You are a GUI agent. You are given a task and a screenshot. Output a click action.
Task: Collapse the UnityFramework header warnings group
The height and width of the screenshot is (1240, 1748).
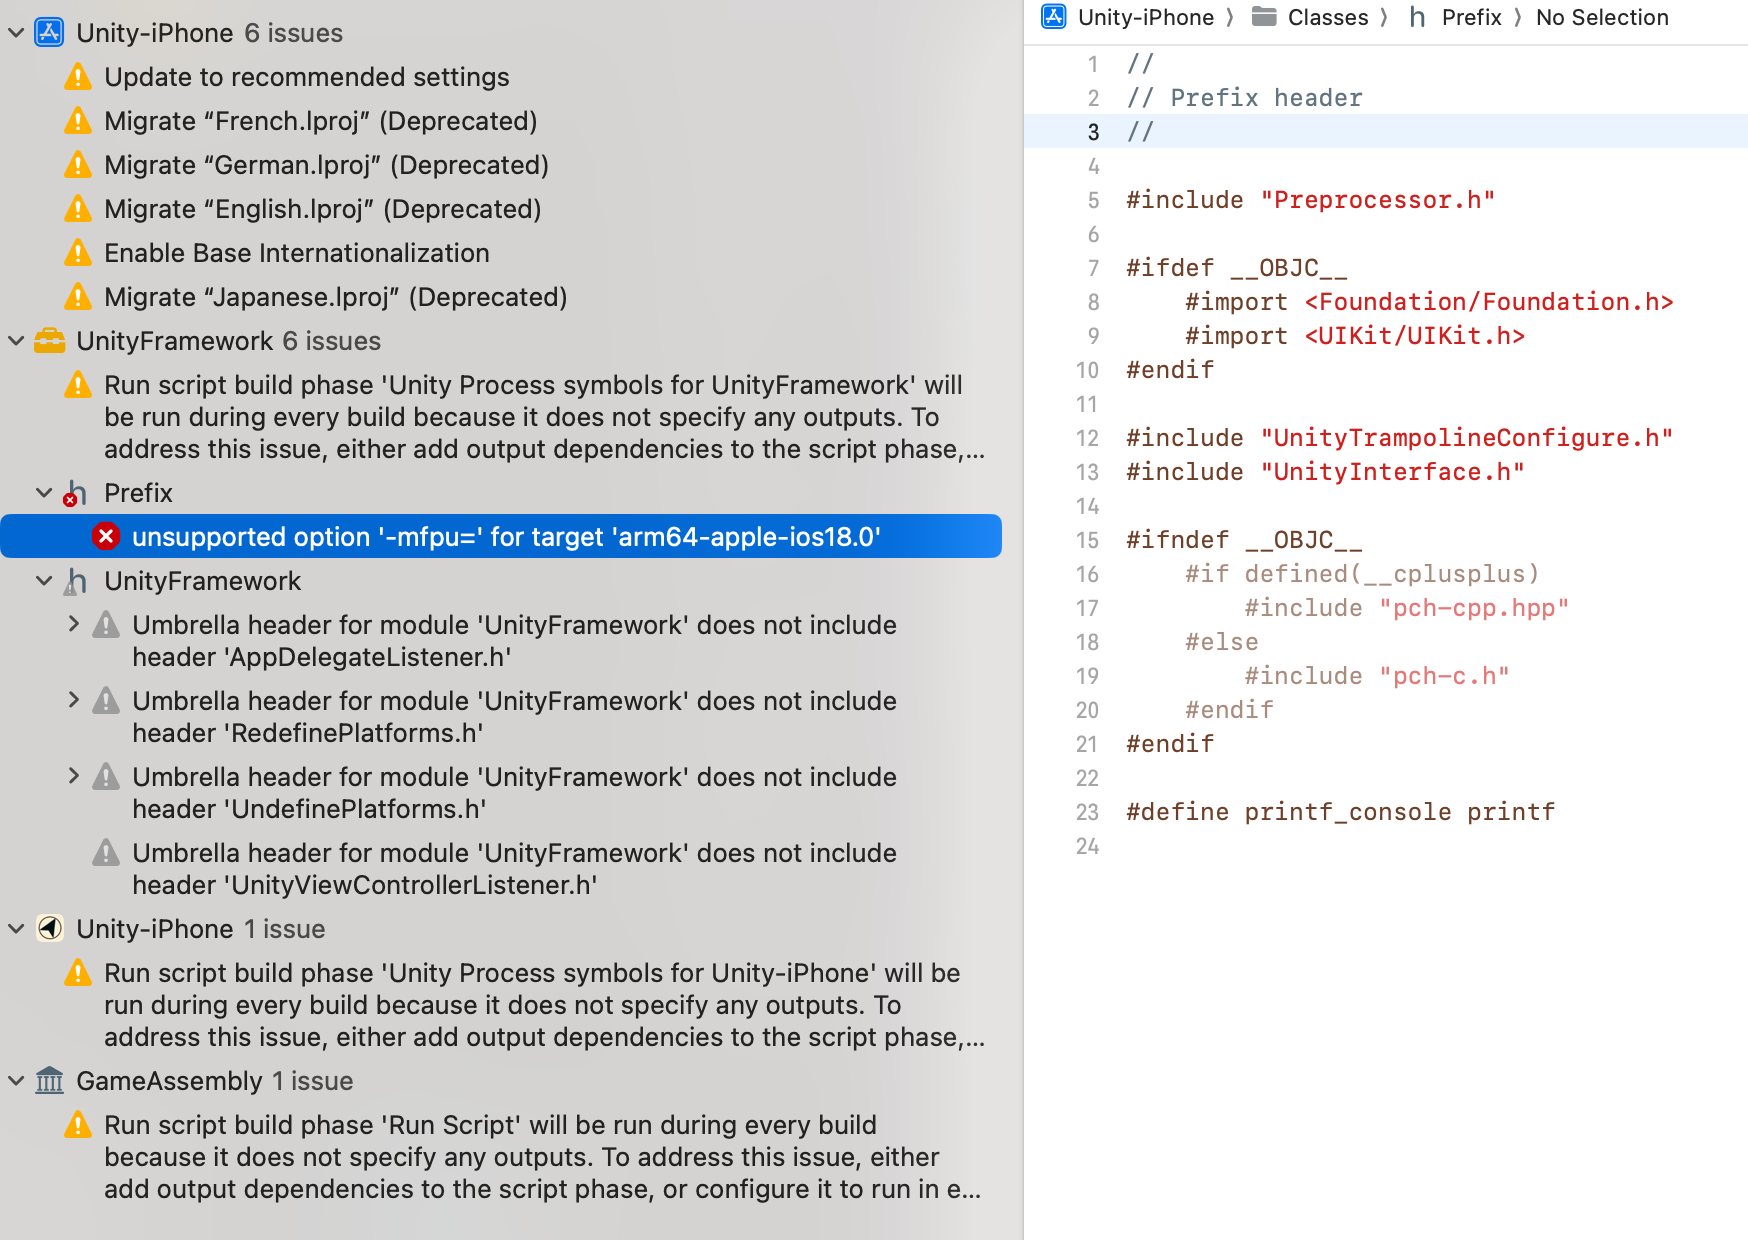pos(43,580)
